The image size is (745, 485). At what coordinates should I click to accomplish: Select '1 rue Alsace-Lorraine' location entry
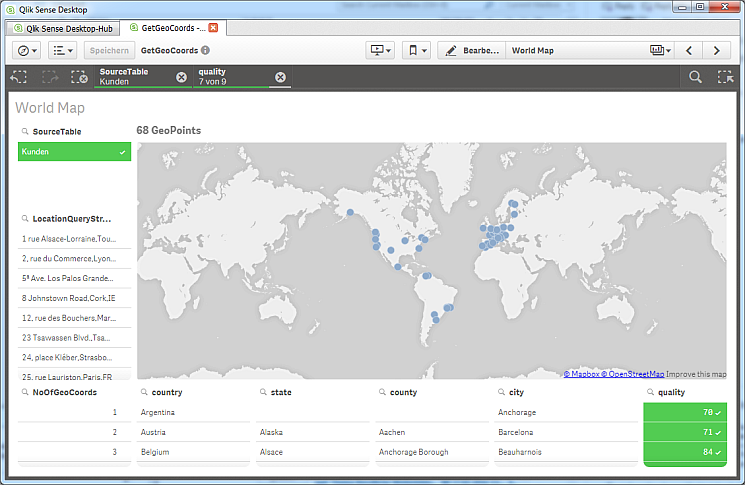tap(75, 238)
